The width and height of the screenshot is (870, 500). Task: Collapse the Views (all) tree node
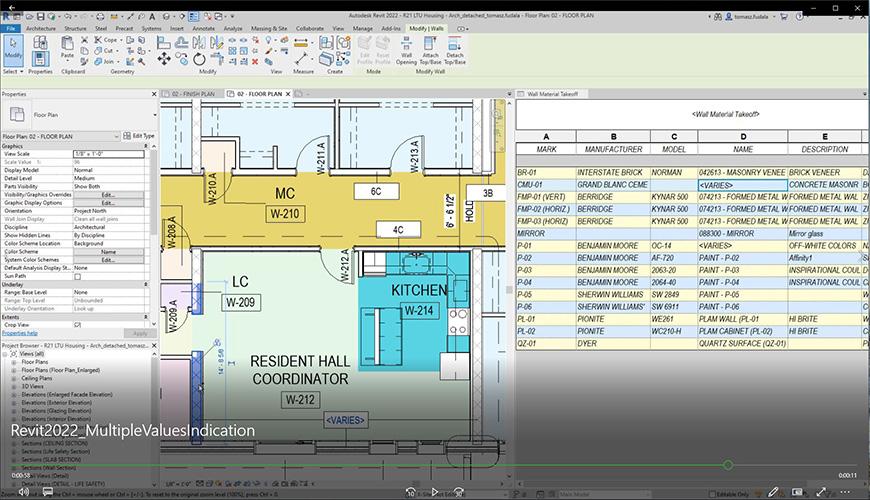pos(5,354)
